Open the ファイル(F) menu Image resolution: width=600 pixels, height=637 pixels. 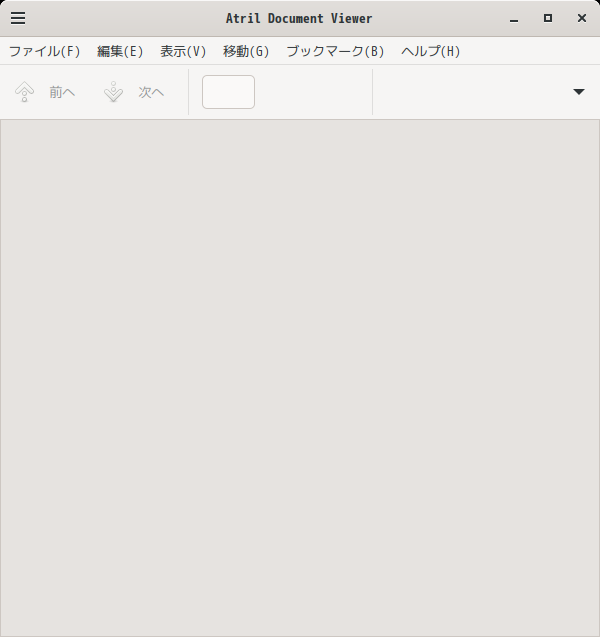[45, 51]
